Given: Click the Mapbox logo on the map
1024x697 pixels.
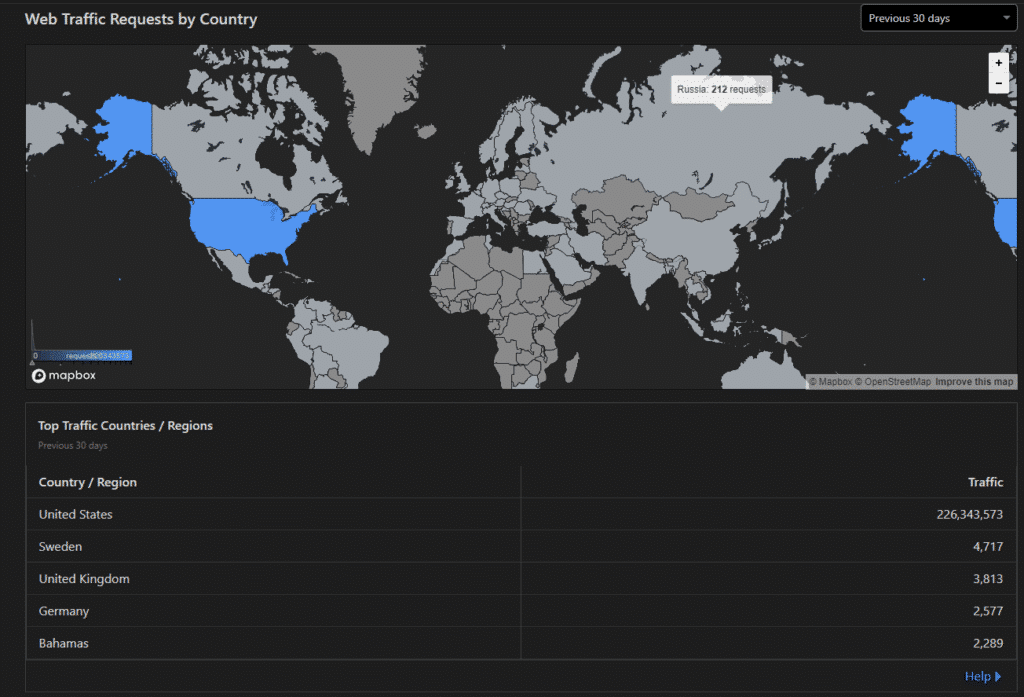Looking at the screenshot, I should [64, 376].
